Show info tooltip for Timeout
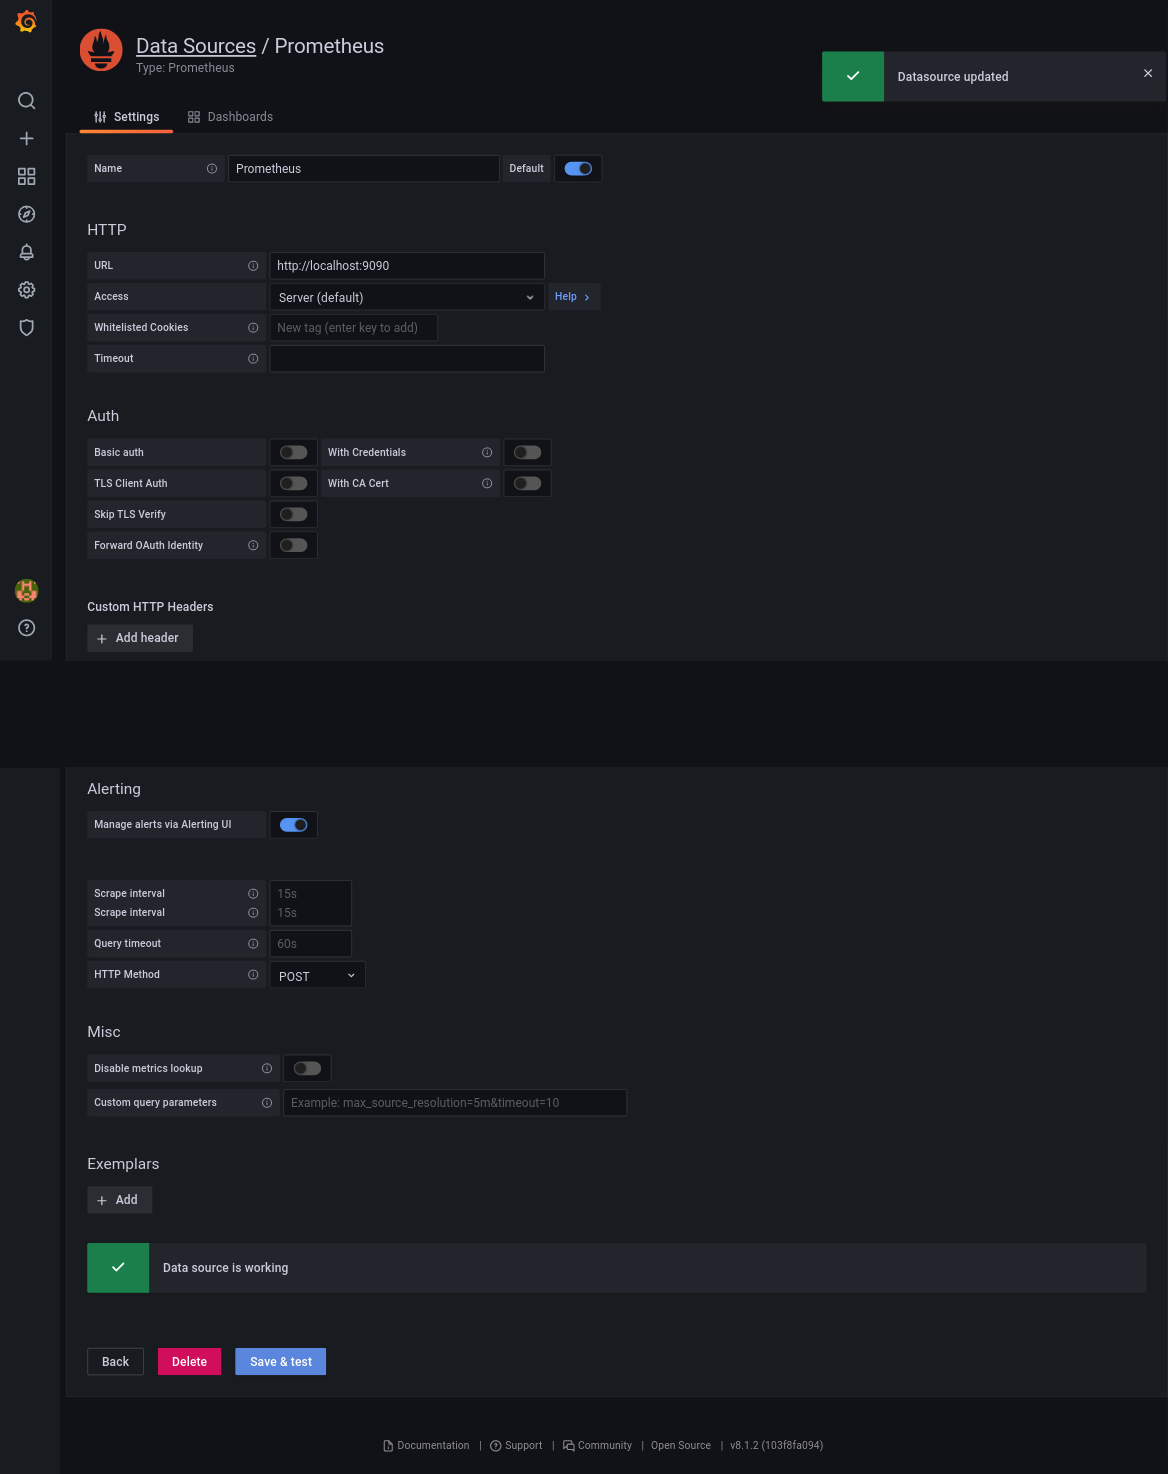Viewport: 1168px width, 1474px height. pyautogui.click(x=253, y=359)
